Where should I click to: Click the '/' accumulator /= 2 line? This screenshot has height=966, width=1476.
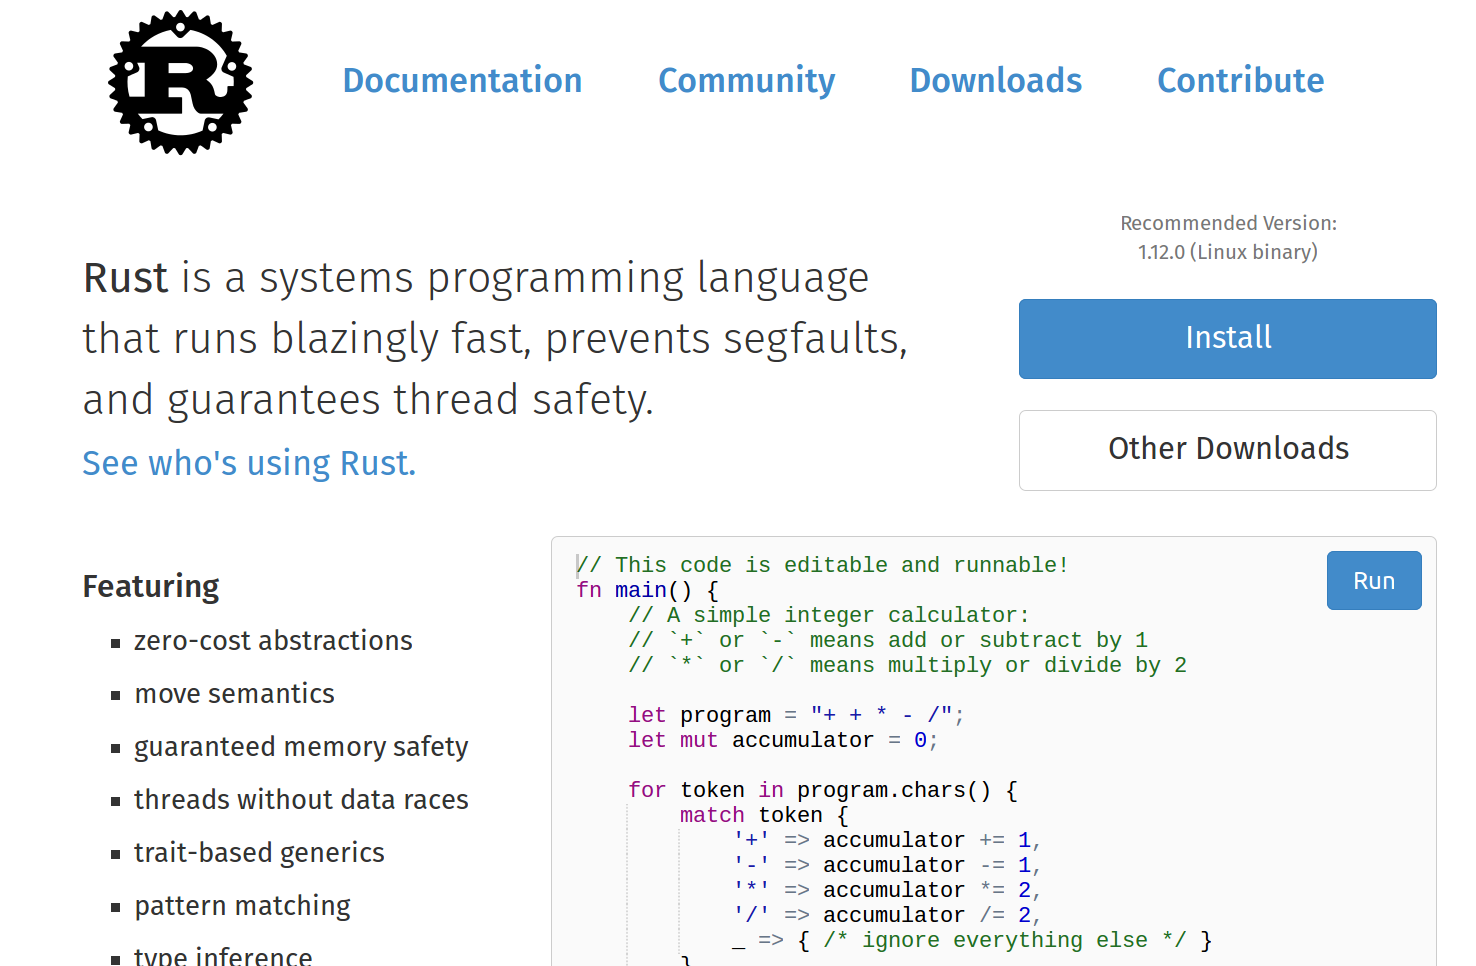887,915
